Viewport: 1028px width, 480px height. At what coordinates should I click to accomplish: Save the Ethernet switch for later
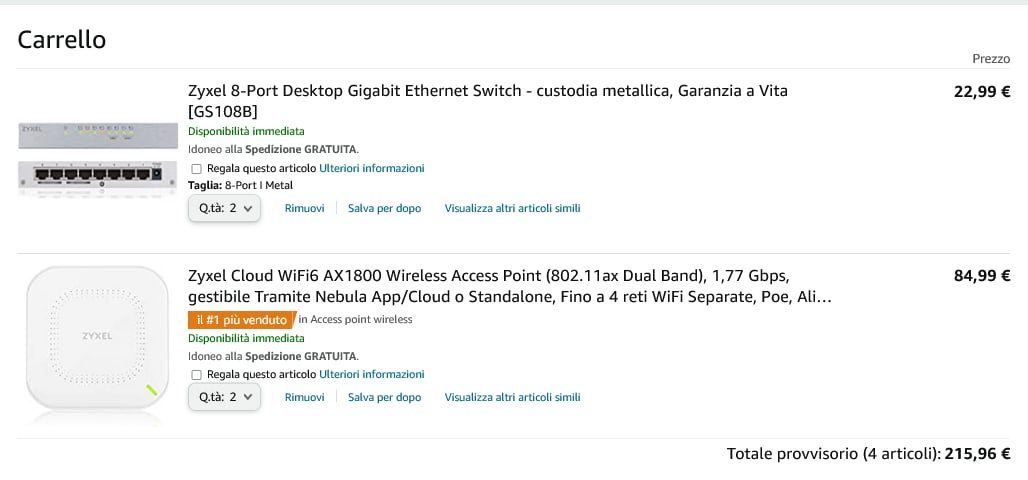384,209
